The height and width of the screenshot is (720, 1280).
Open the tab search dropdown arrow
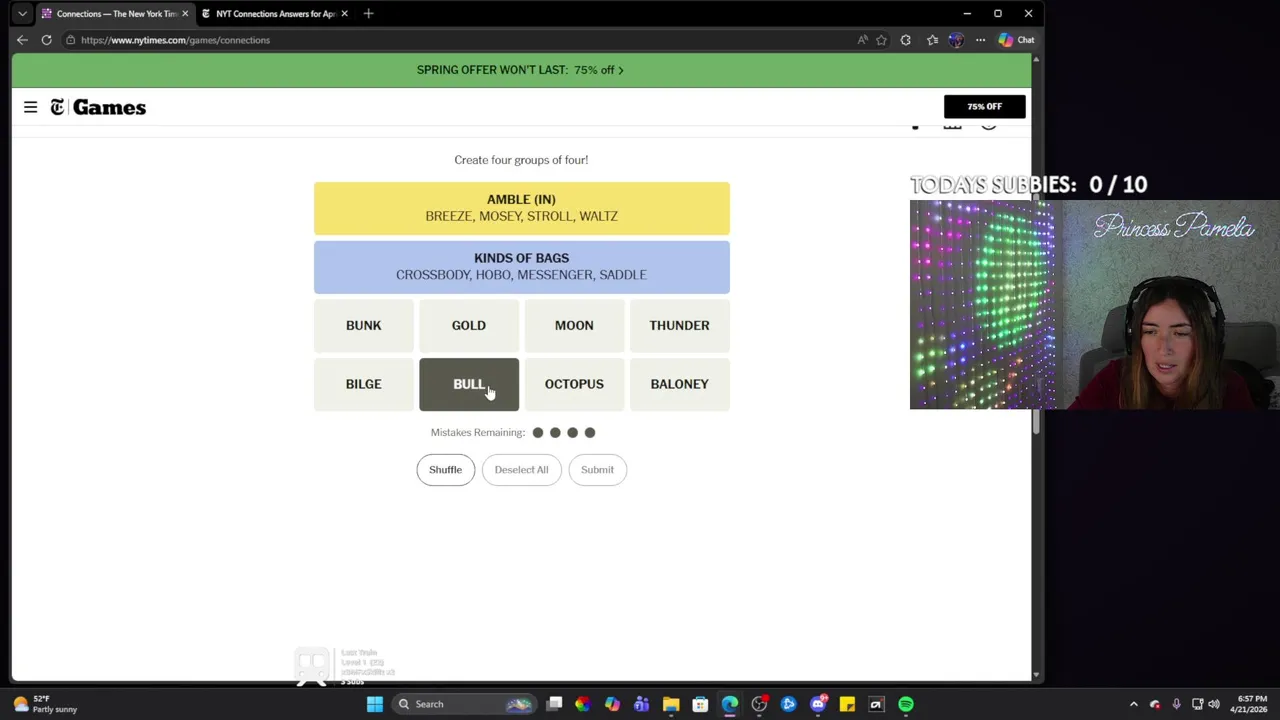[x=22, y=14]
